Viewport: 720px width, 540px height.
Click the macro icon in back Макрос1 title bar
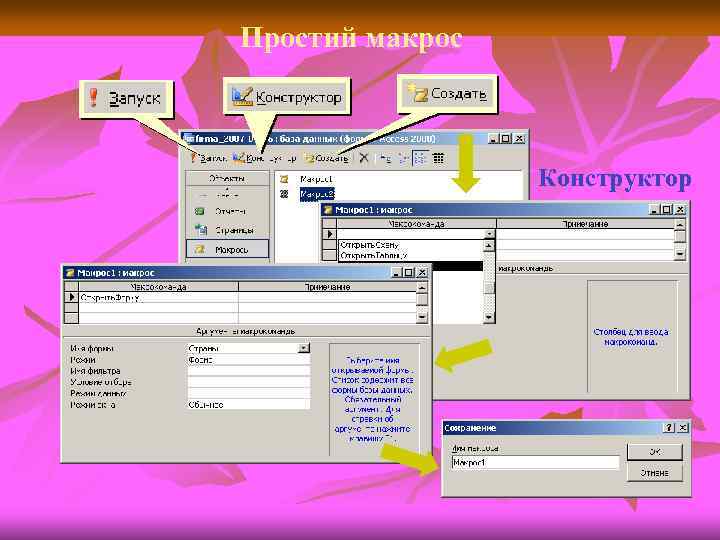[x=328, y=210]
